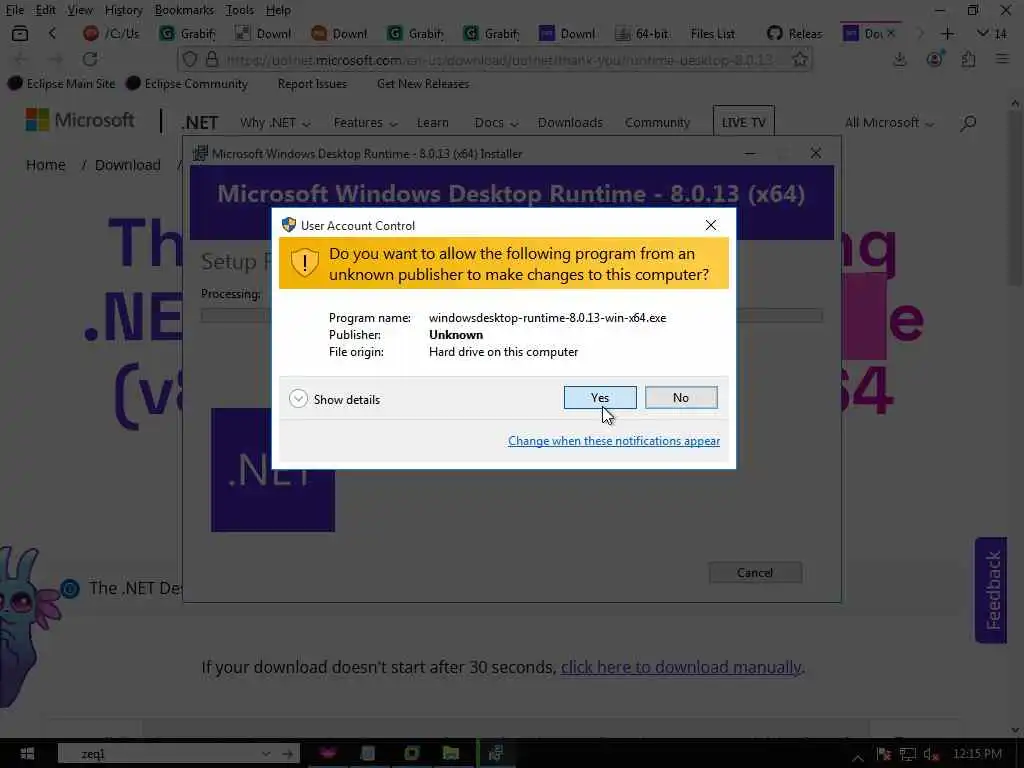Open the extensions puzzle icon
The image size is (1024, 768).
[968, 59]
